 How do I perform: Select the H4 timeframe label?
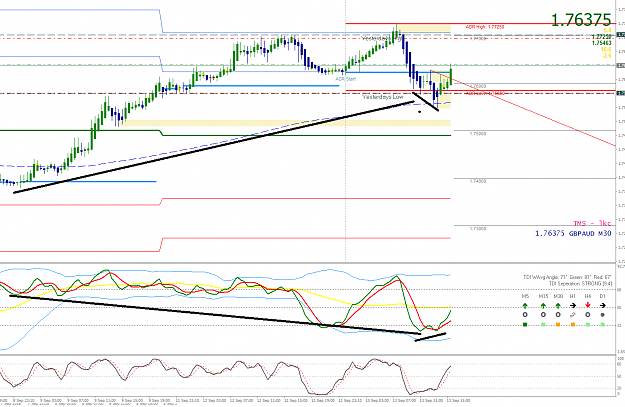[588, 296]
